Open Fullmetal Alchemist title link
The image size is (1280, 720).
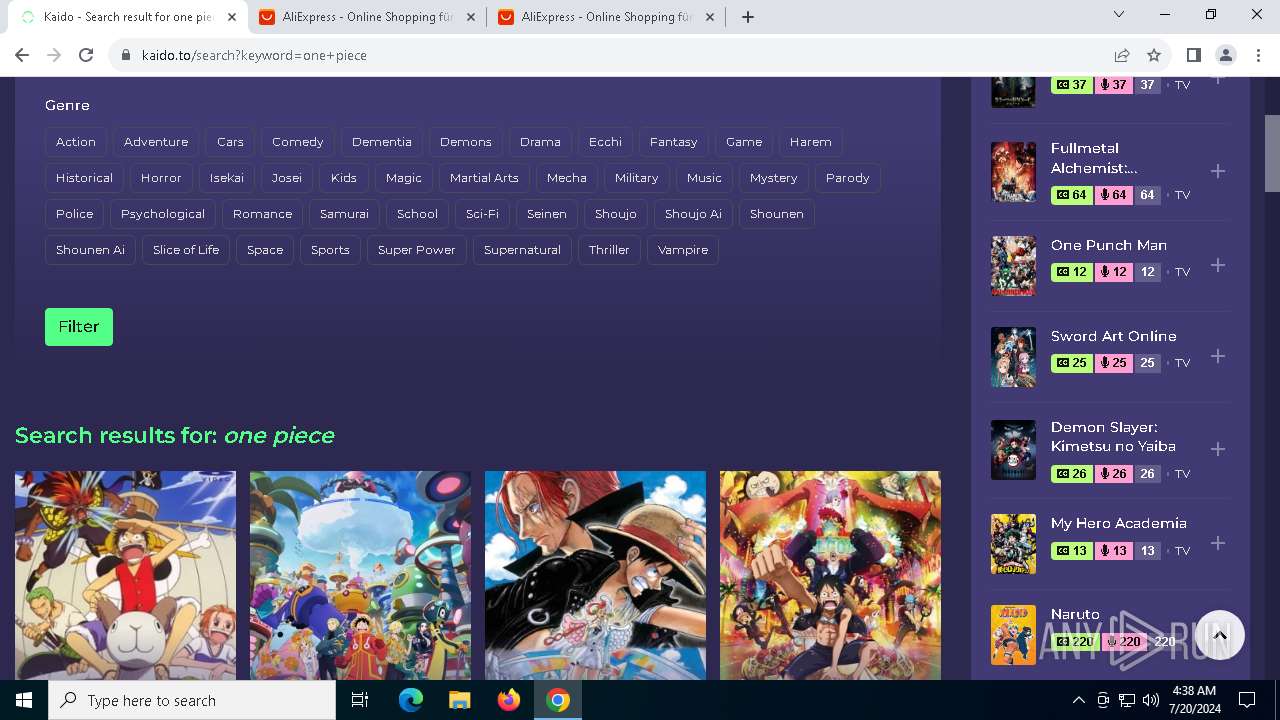[x=1094, y=158]
